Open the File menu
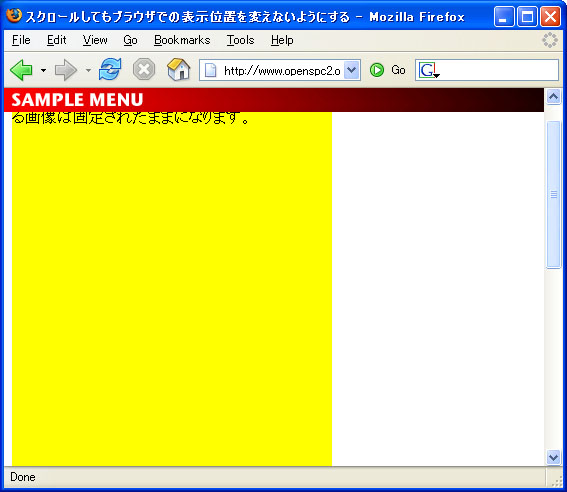The width and height of the screenshot is (567, 492). [21, 40]
